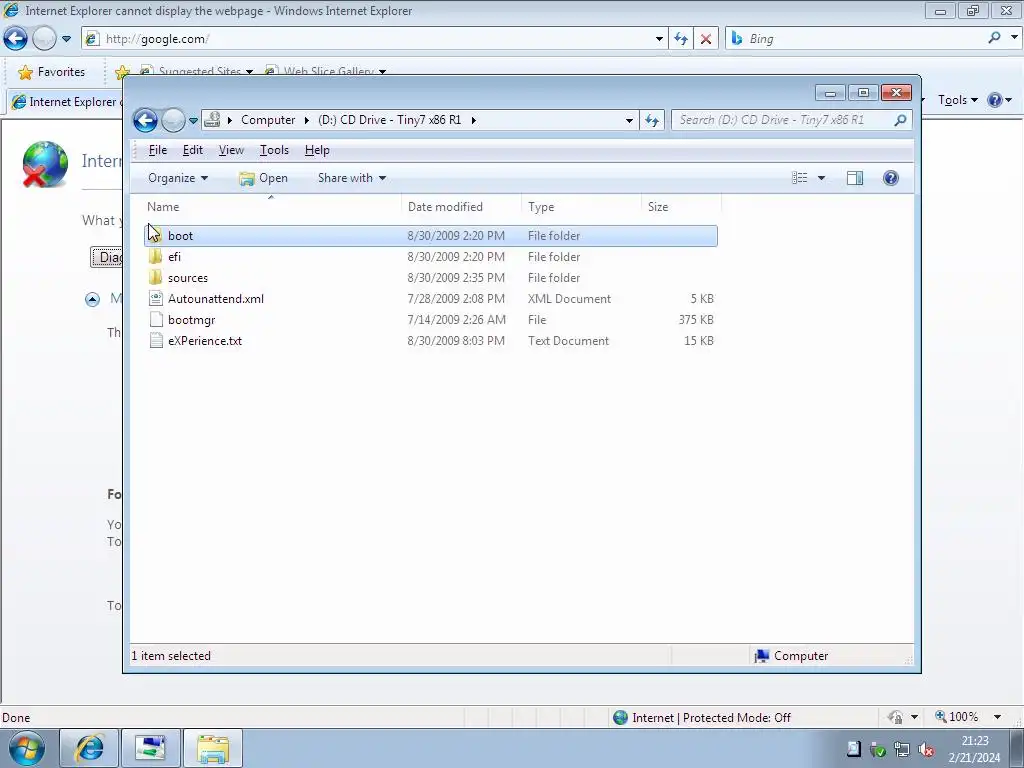1024x768 pixels.
Task: Click Computer icon in Explorer status bar
Action: coord(761,656)
